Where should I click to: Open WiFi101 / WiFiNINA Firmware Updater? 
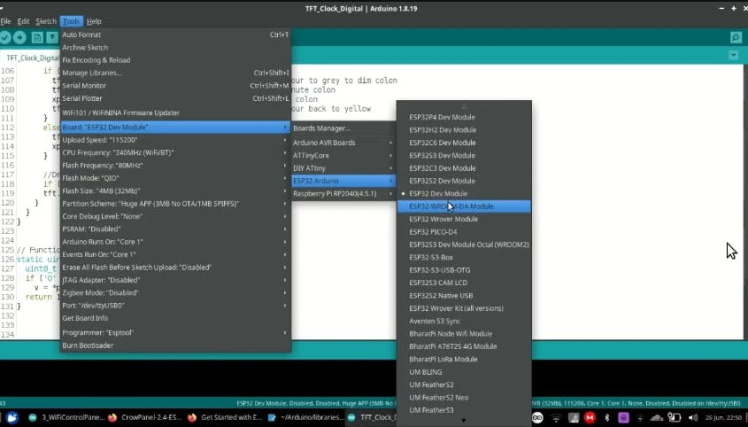click(176, 113)
